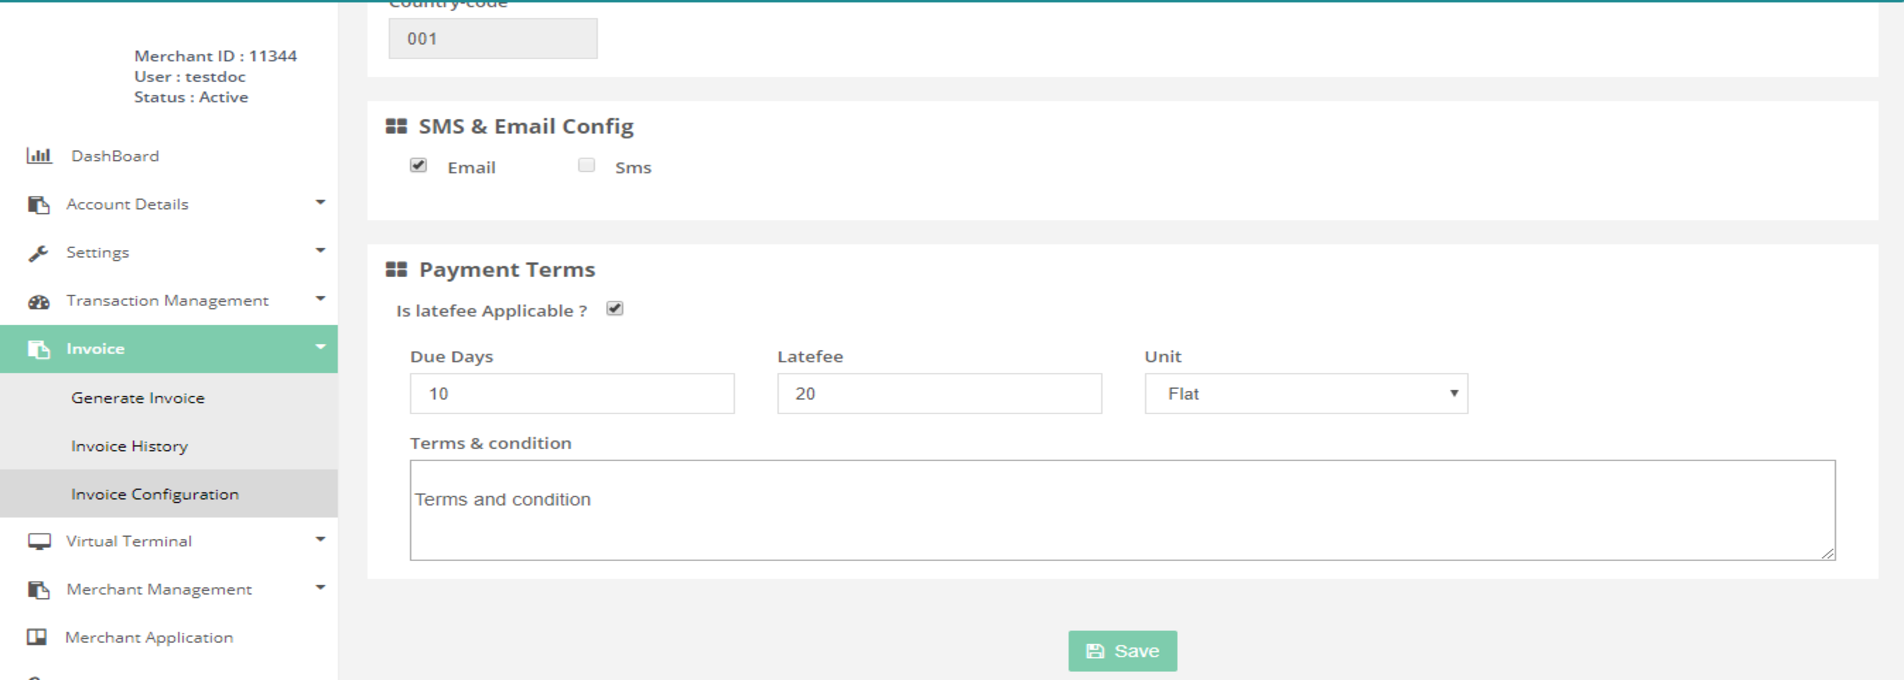Viewport: 1904px width, 680px height.
Task: Click the Invoice icon in sidebar
Action: [x=39, y=349]
